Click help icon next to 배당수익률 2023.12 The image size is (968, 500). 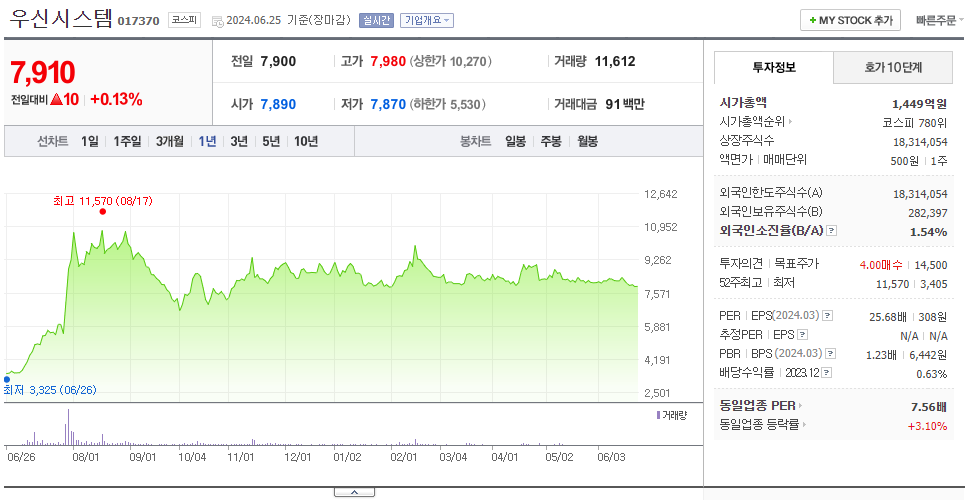tap(827, 373)
